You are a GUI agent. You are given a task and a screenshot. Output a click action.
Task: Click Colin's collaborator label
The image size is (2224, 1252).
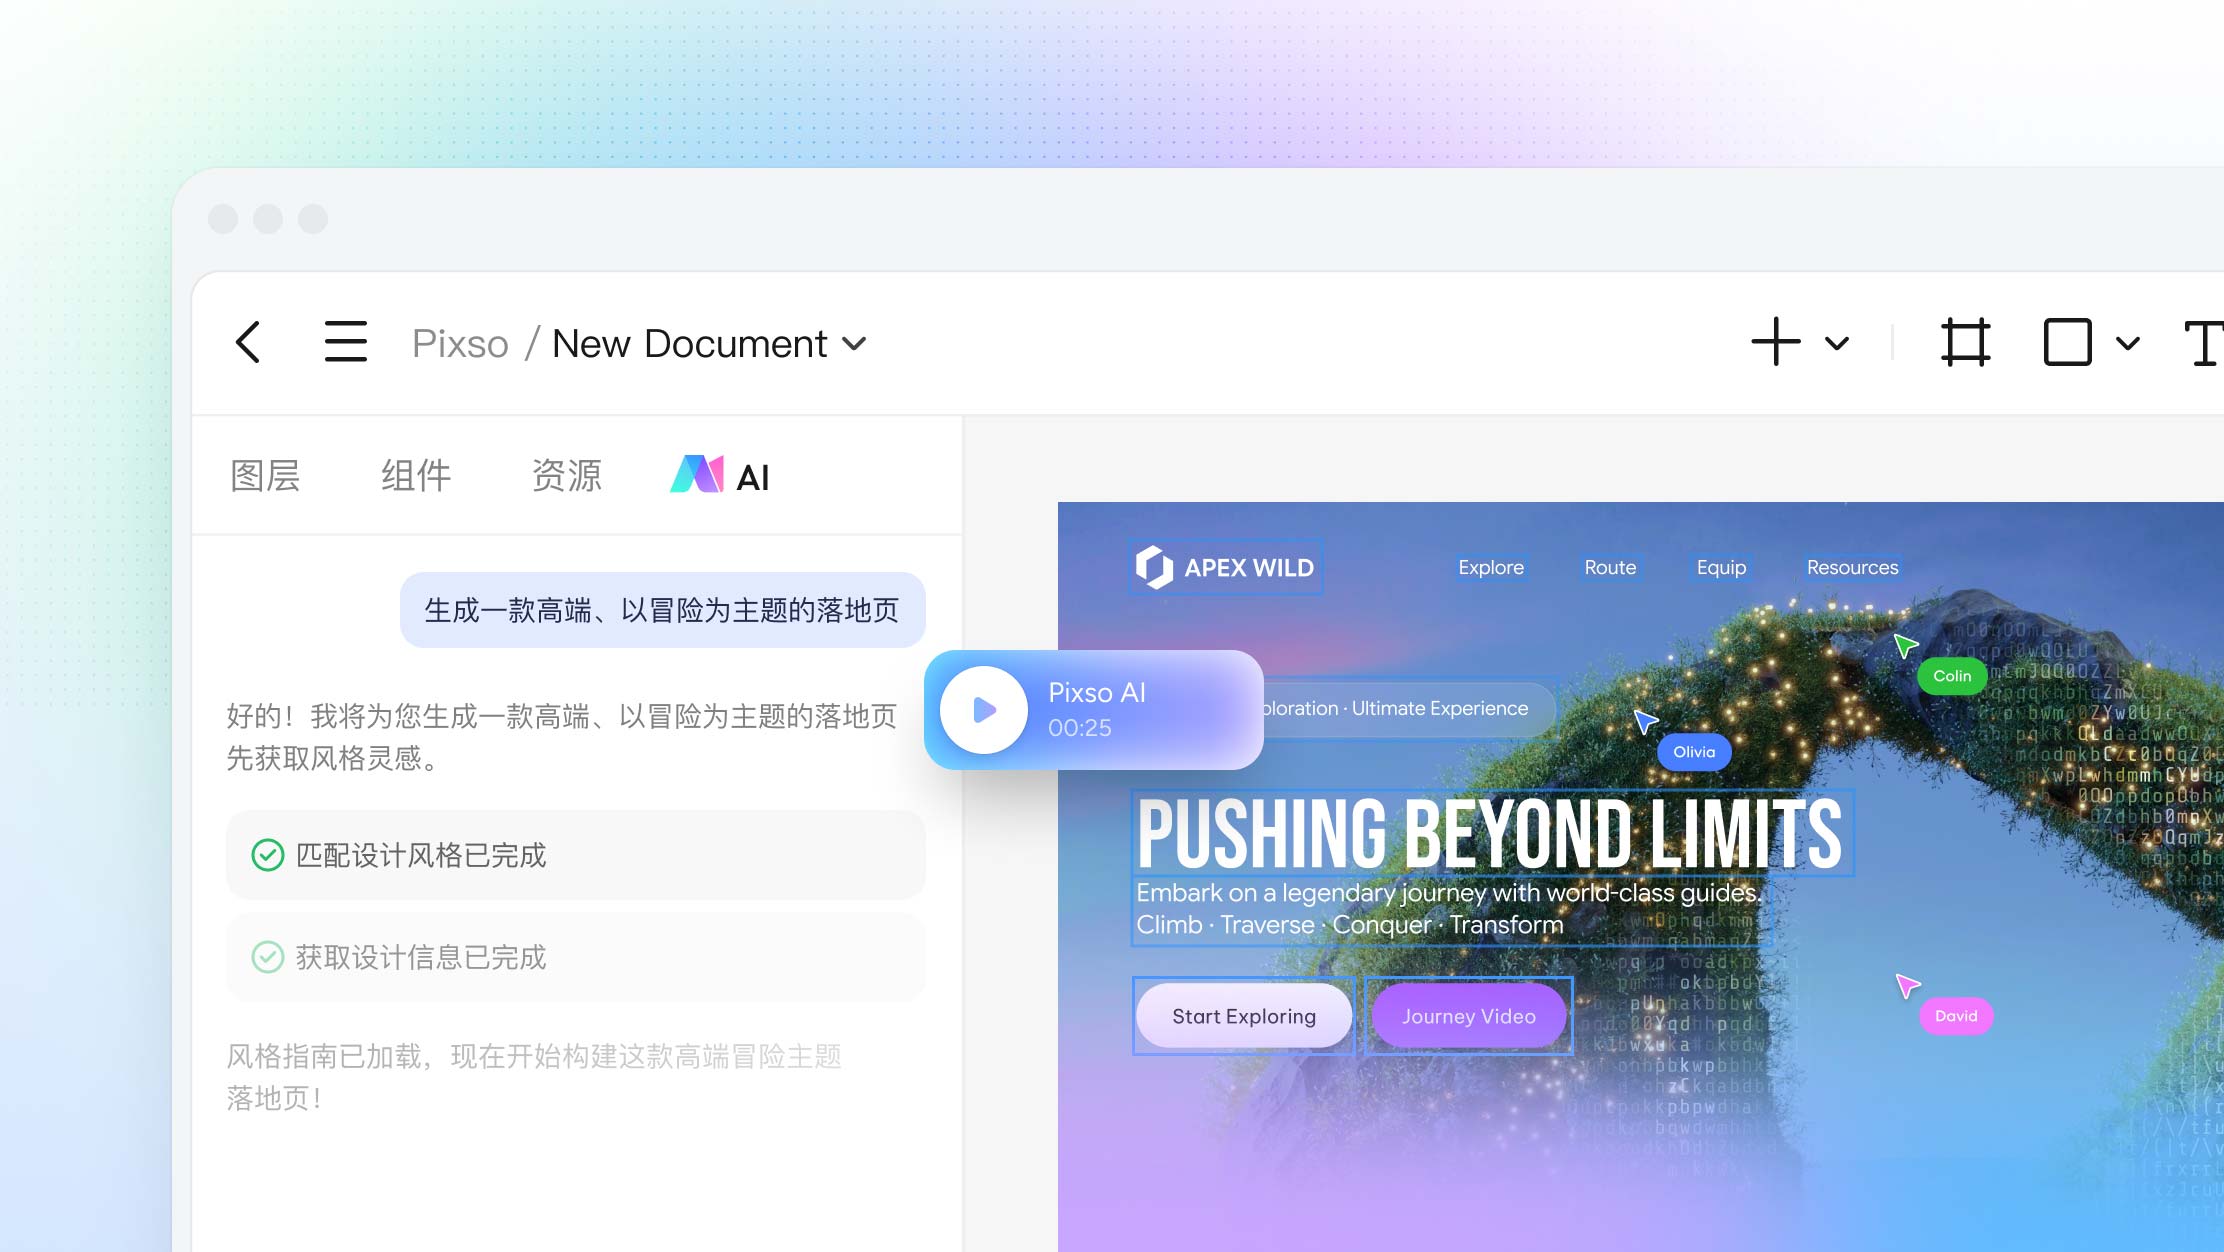[x=1952, y=676]
